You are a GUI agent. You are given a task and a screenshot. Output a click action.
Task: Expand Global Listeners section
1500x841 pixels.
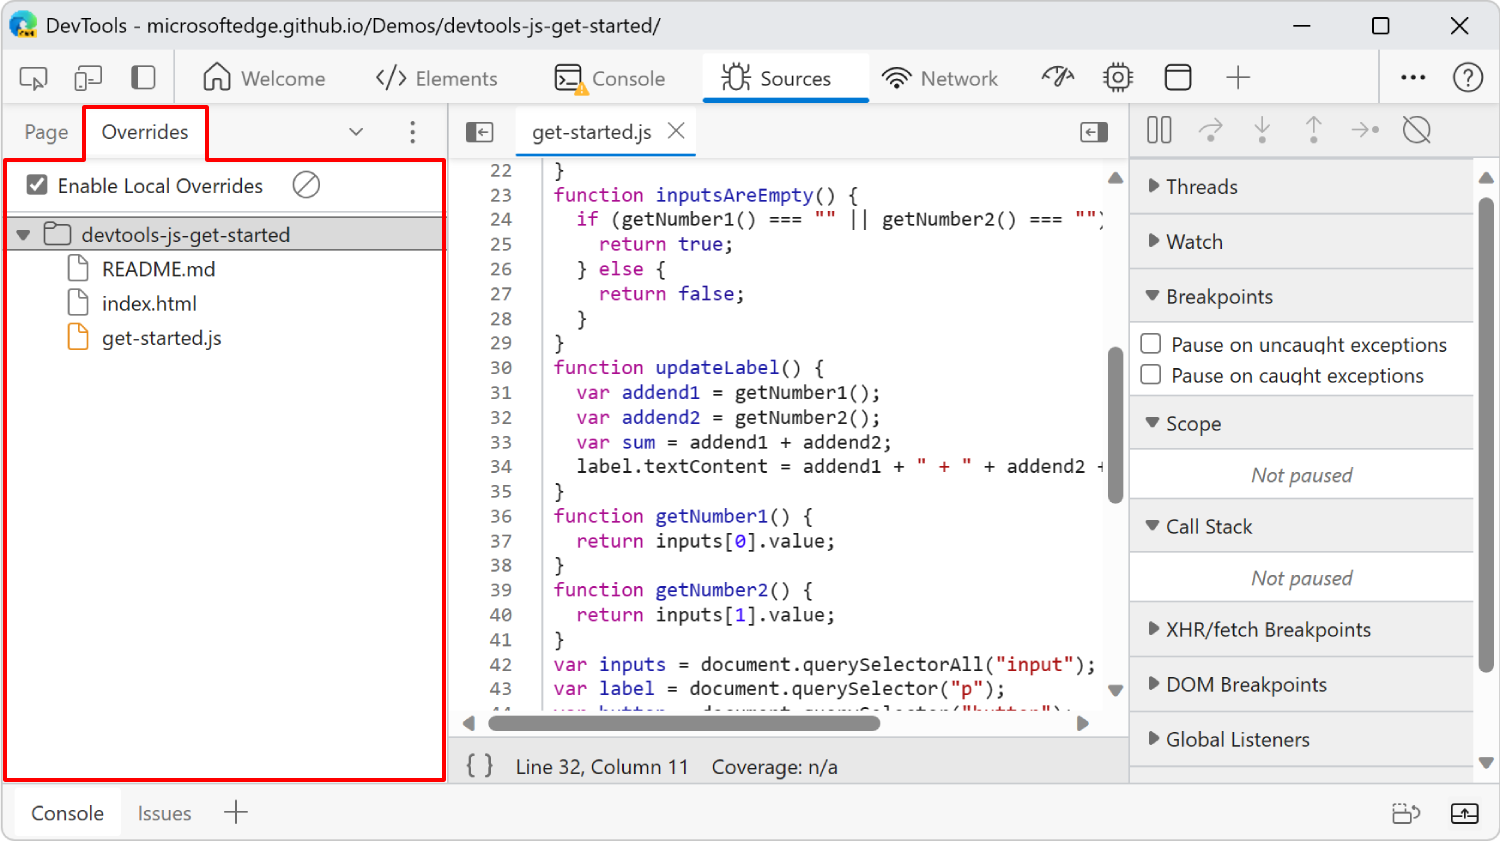click(1302, 740)
